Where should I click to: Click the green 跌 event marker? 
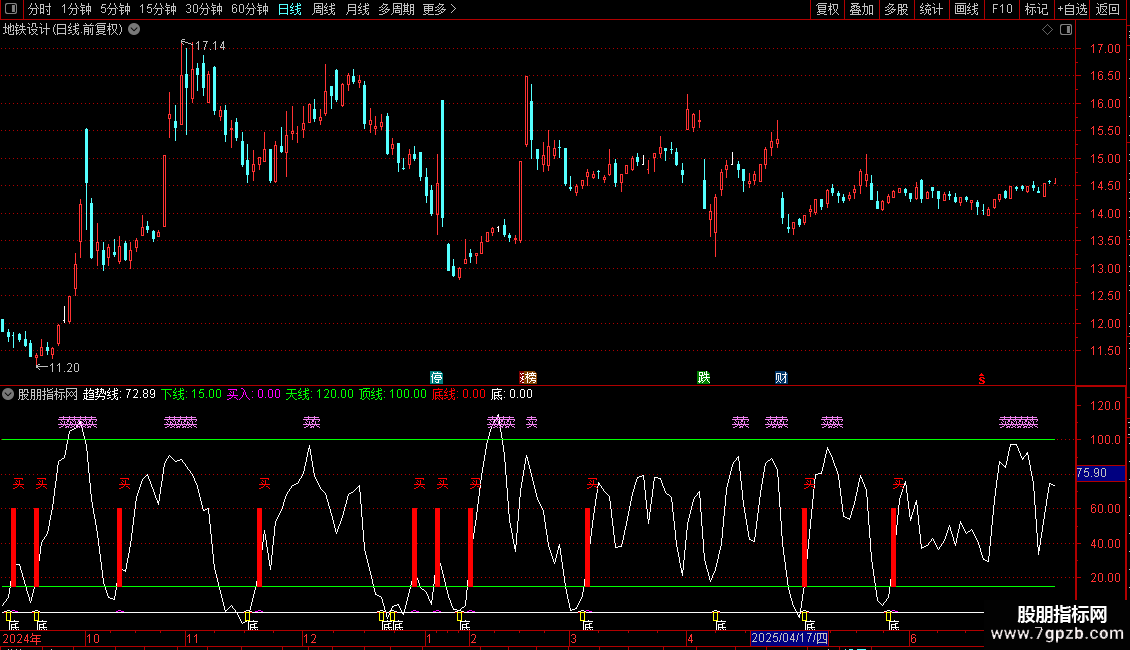[x=704, y=378]
